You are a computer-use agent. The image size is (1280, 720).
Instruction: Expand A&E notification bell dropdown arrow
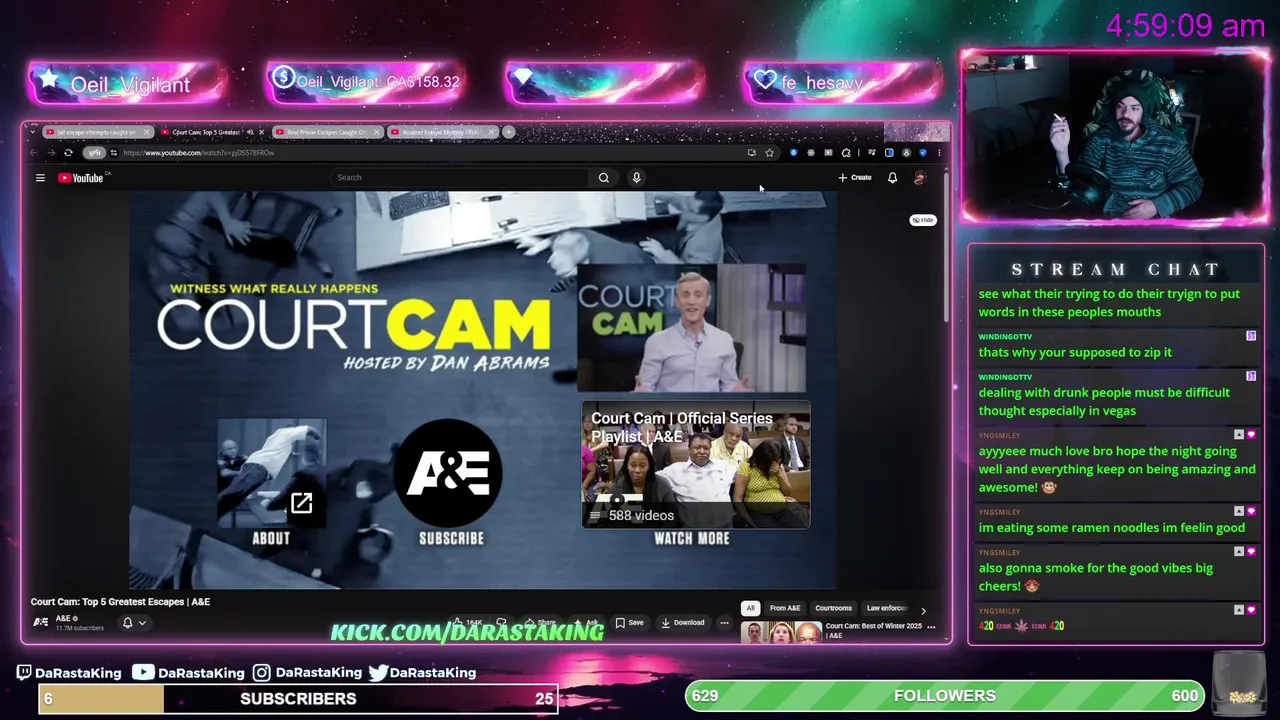142,623
